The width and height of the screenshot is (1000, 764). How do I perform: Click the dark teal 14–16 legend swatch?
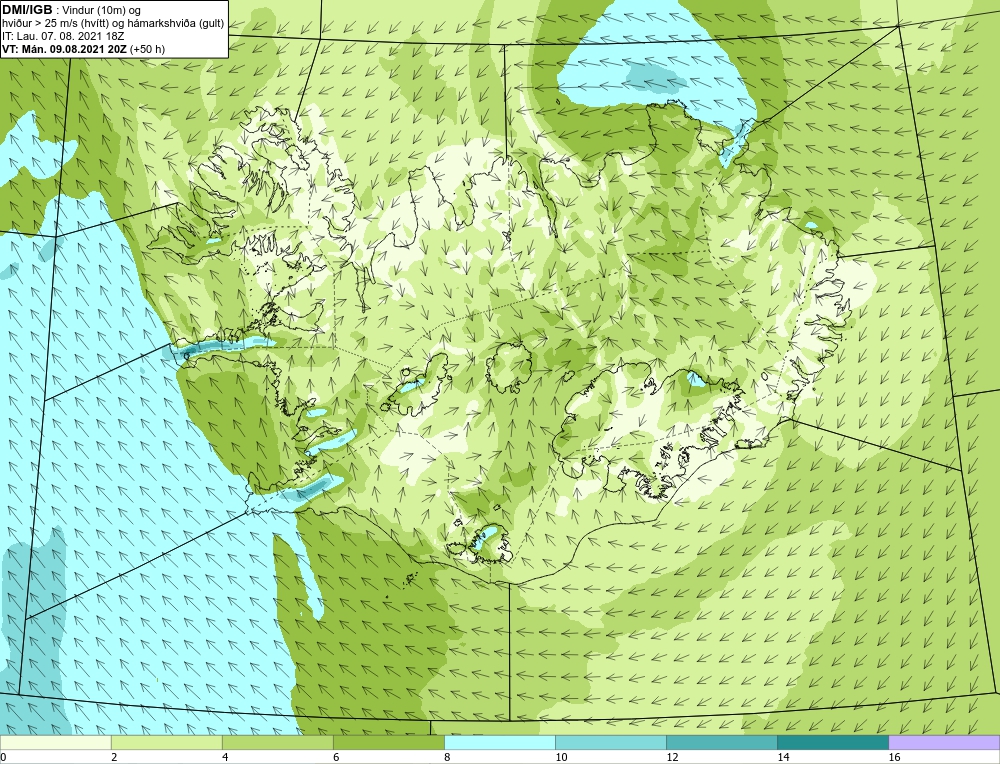coord(832,742)
